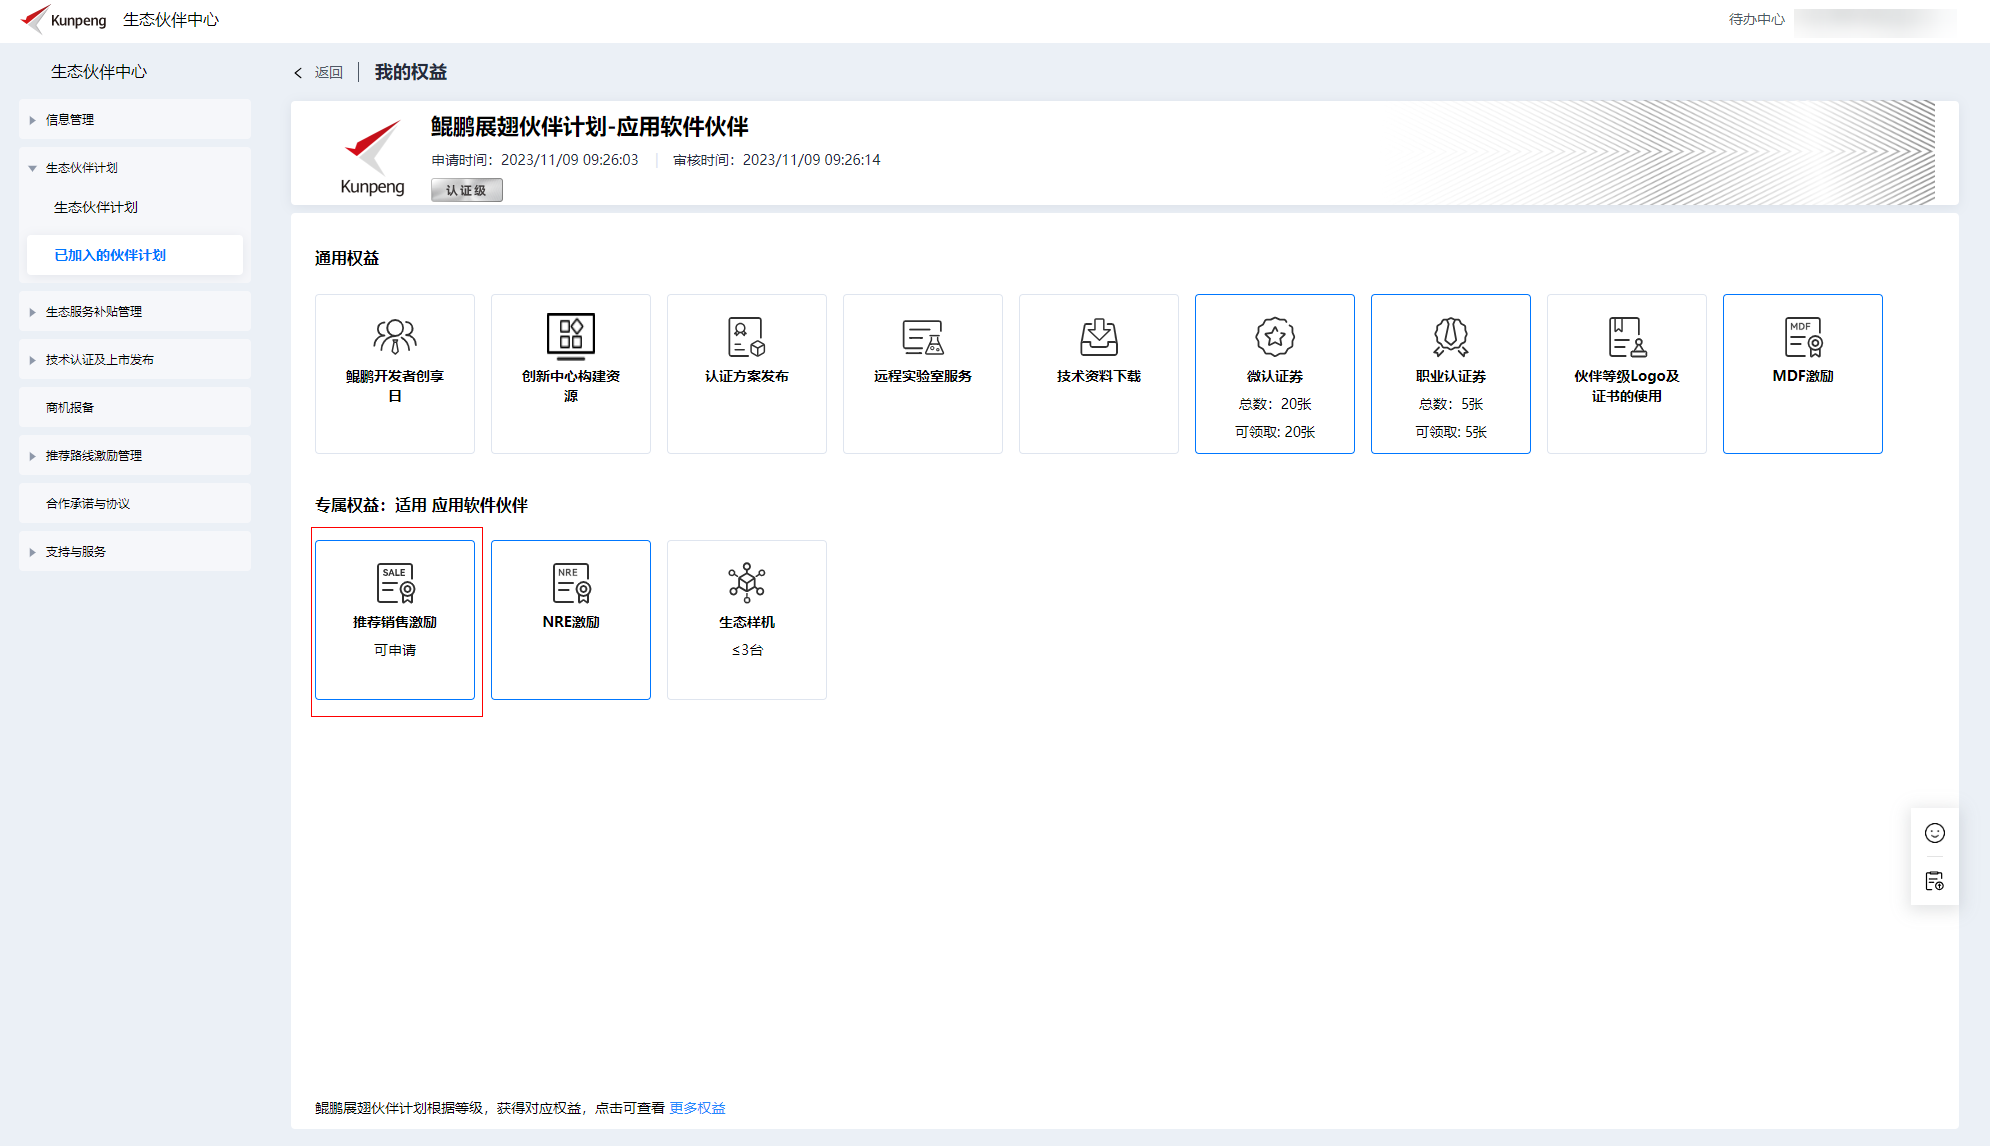Open the 技术资料下载 download icon
1990x1146 pixels.
tap(1099, 337)
